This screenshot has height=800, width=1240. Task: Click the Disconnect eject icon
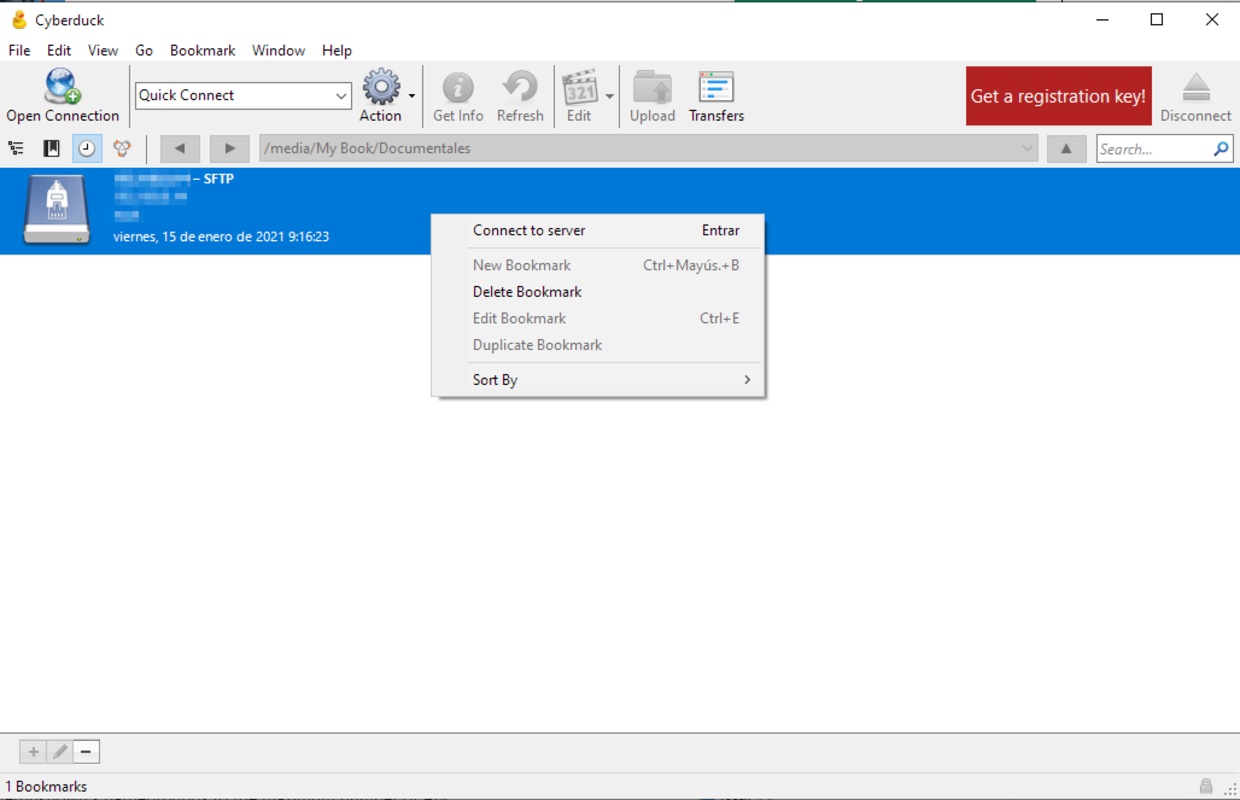1196,88
